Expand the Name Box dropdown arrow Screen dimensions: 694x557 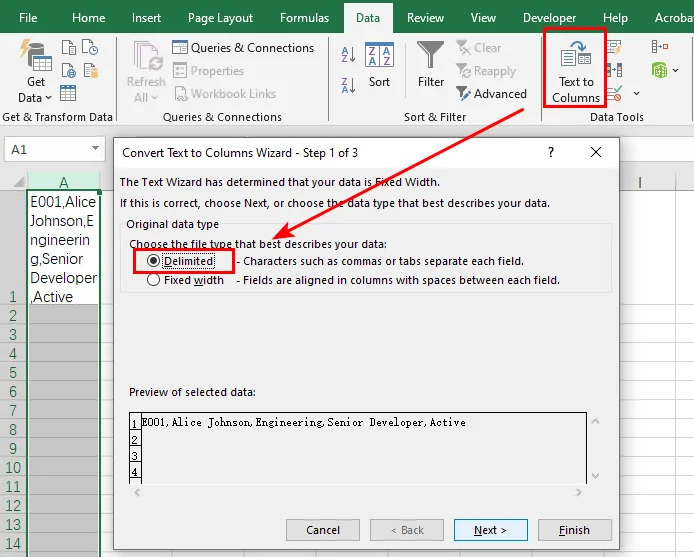[x=95, y=149]
